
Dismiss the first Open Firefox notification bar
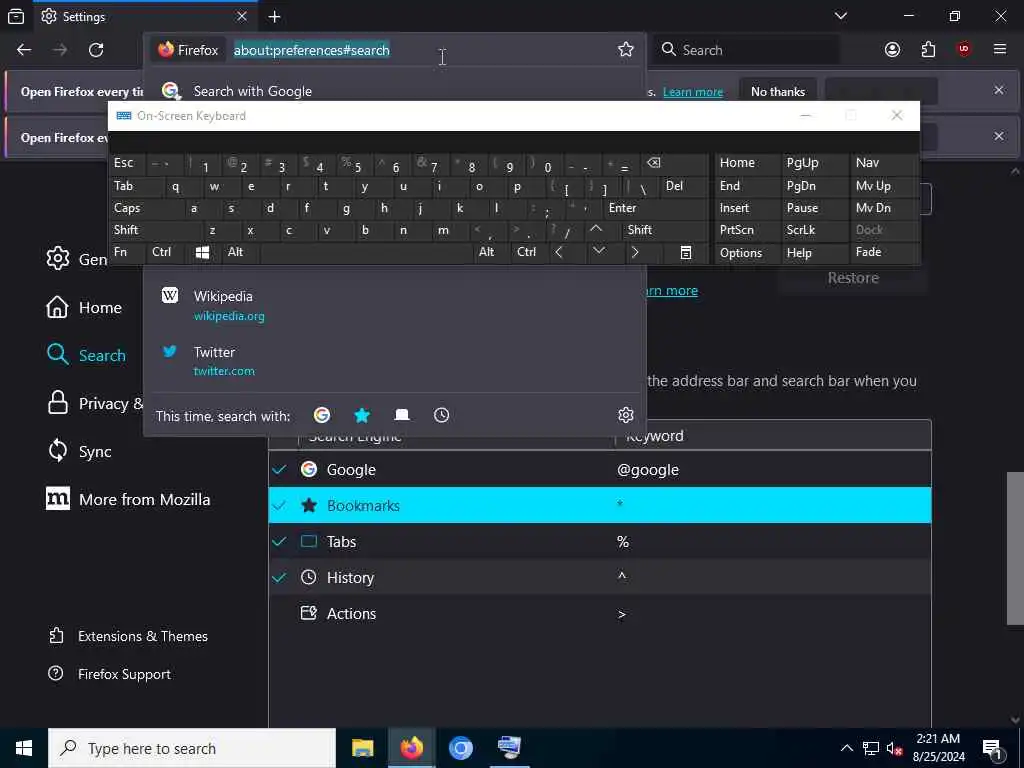999,90
